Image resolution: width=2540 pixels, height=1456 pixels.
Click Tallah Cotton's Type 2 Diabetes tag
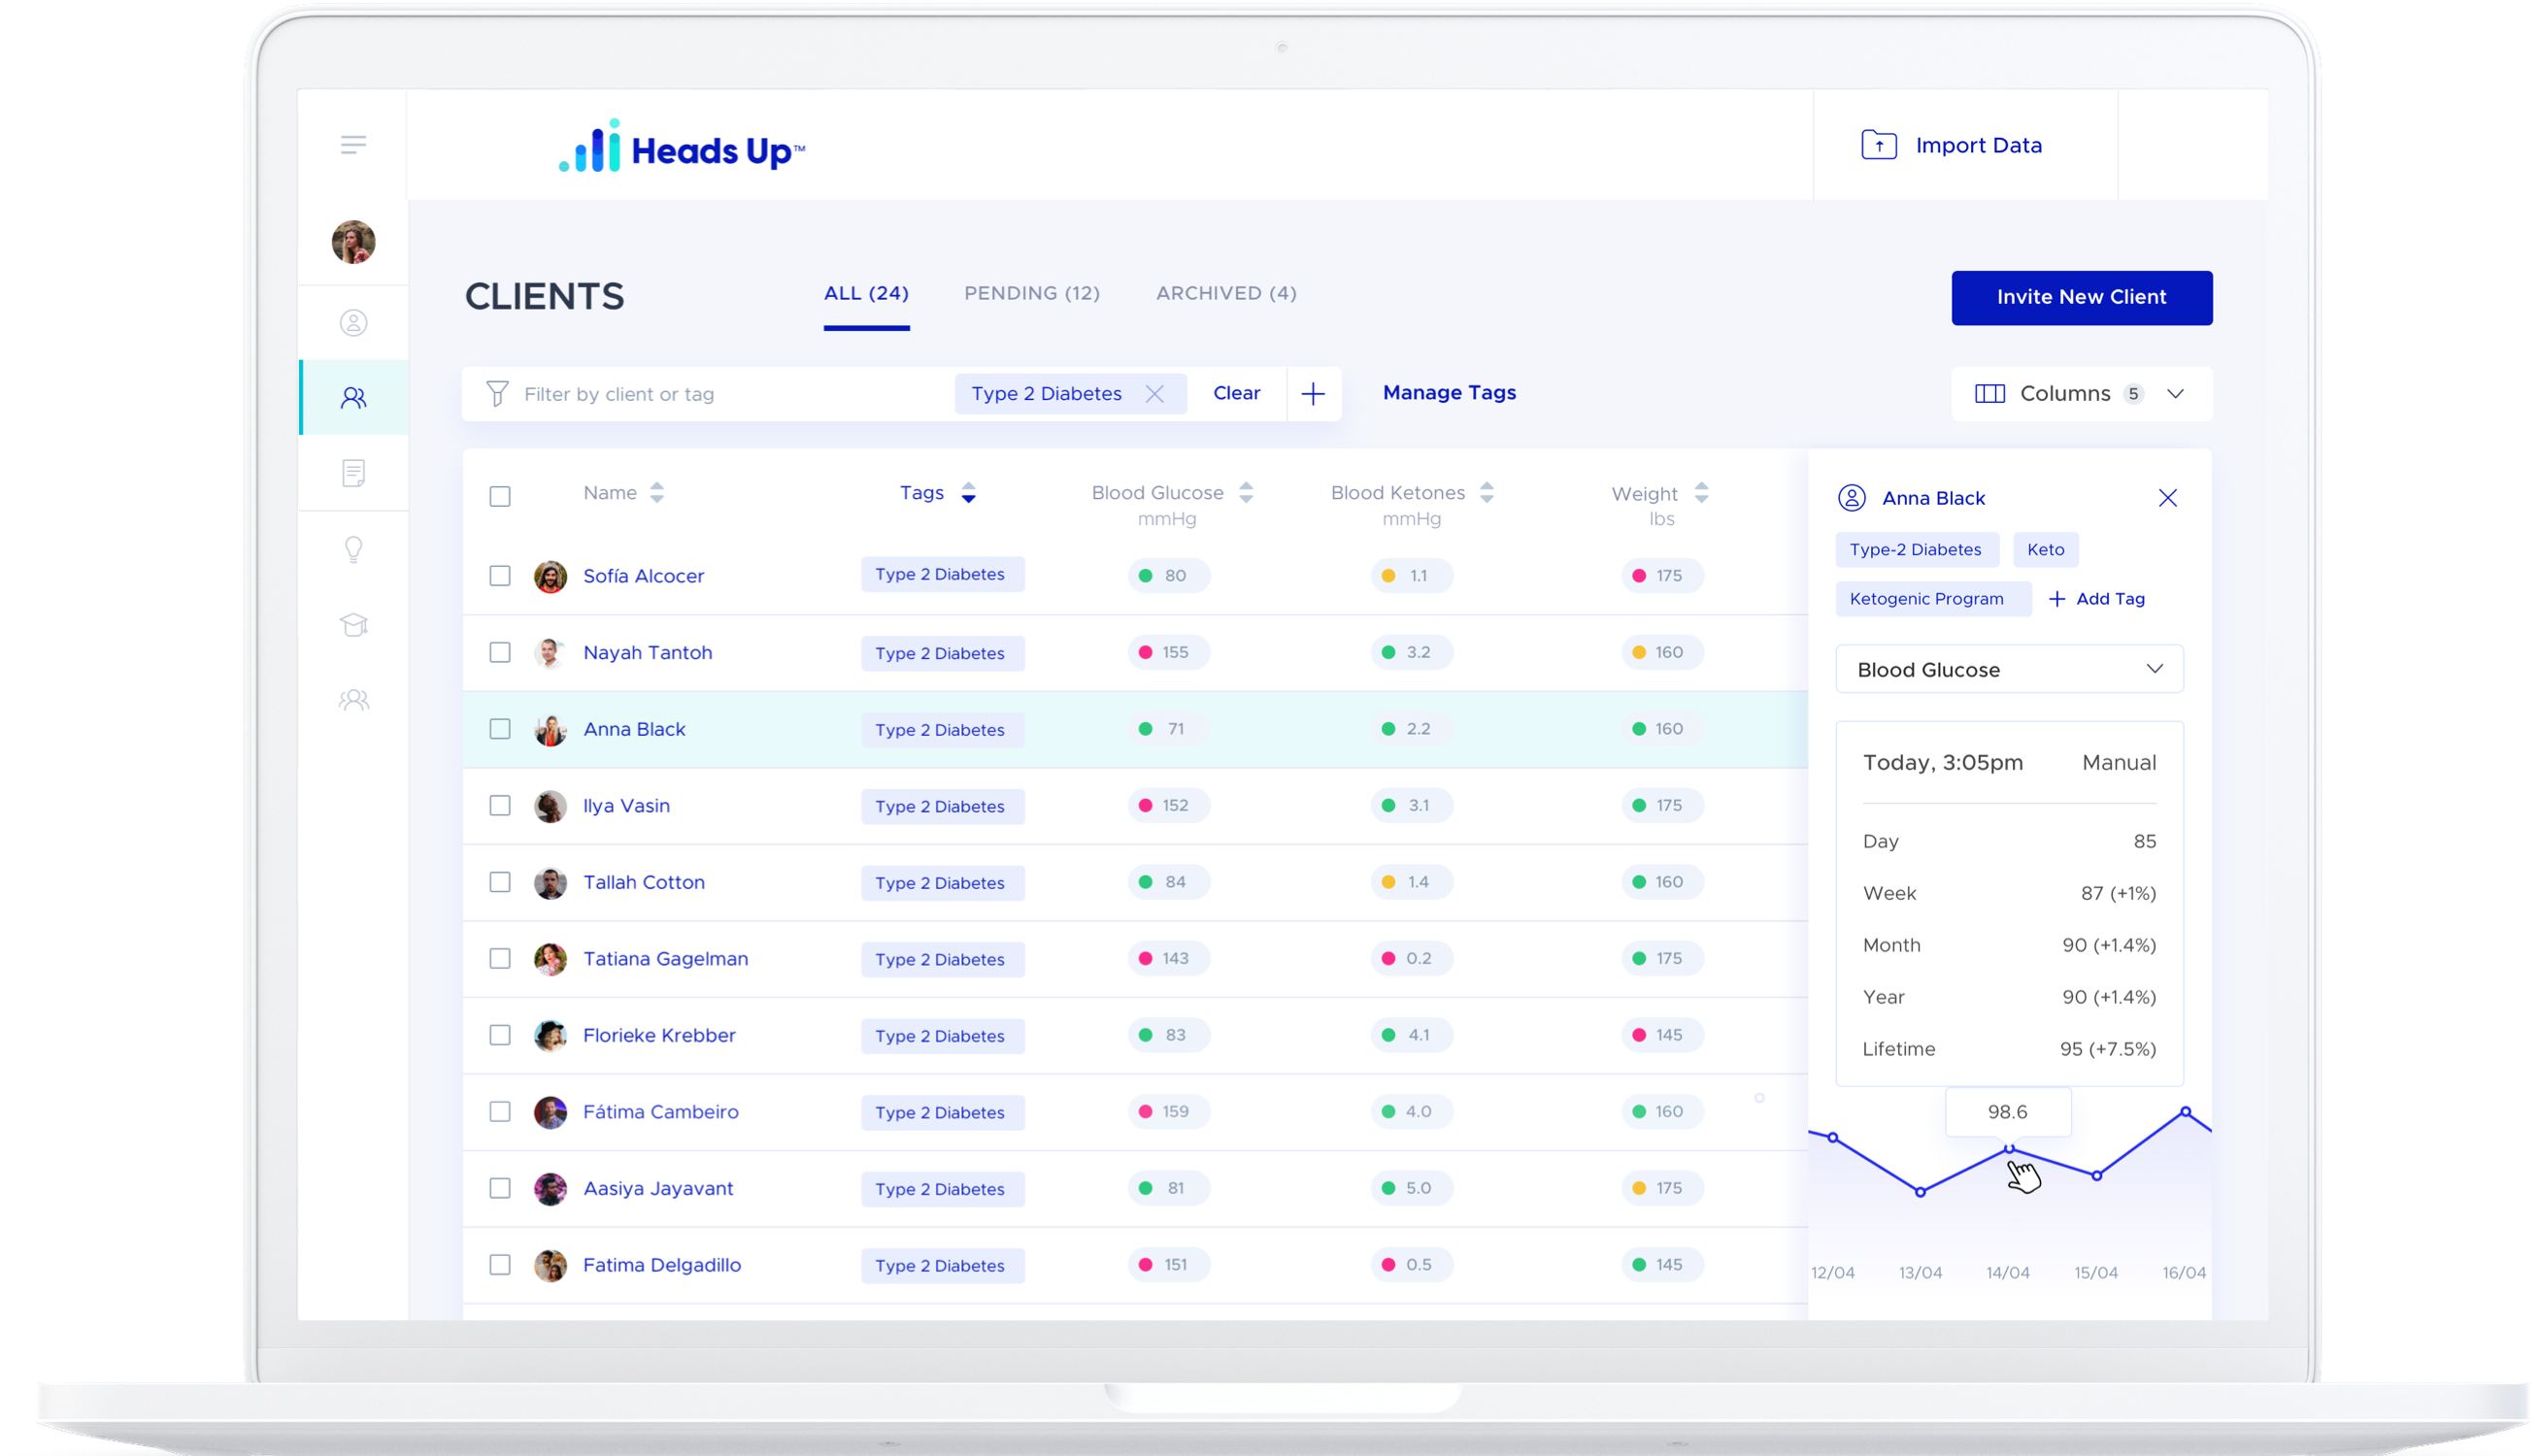(x=942, y=883)
